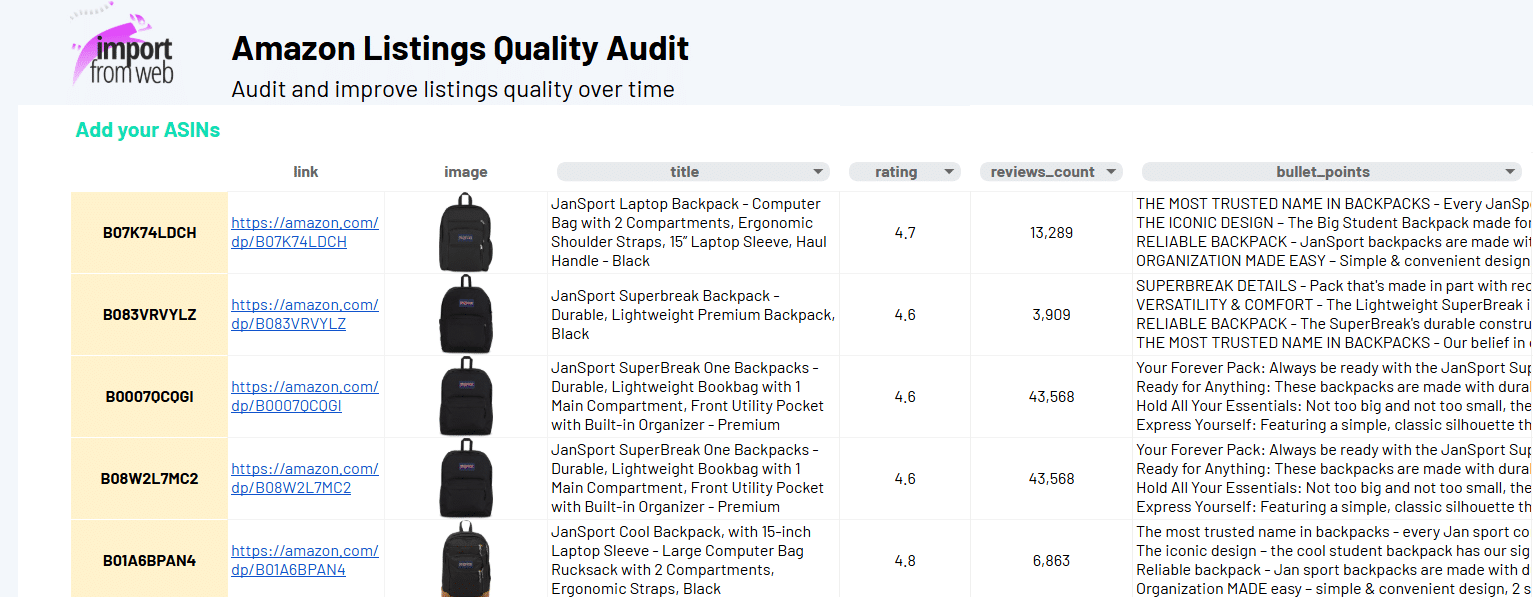Viewport: 1533px width, 597px height.
Task: Click the 4.8 rating cell
Action: [904, 561]
